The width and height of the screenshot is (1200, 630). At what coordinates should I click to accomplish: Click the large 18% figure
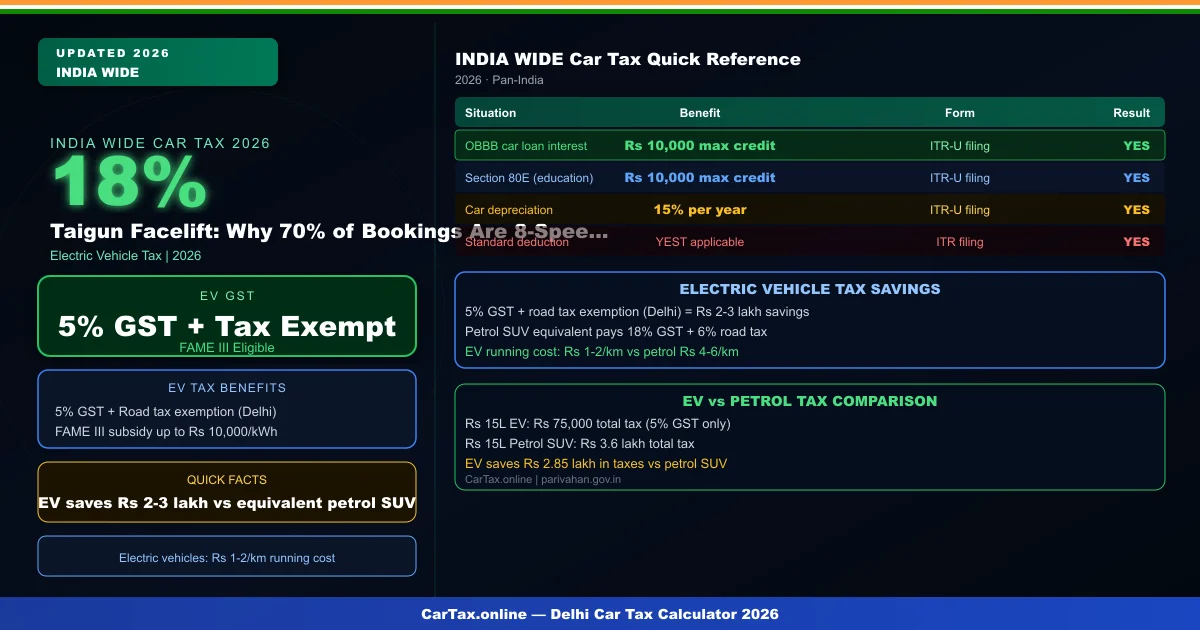(129, 184)
